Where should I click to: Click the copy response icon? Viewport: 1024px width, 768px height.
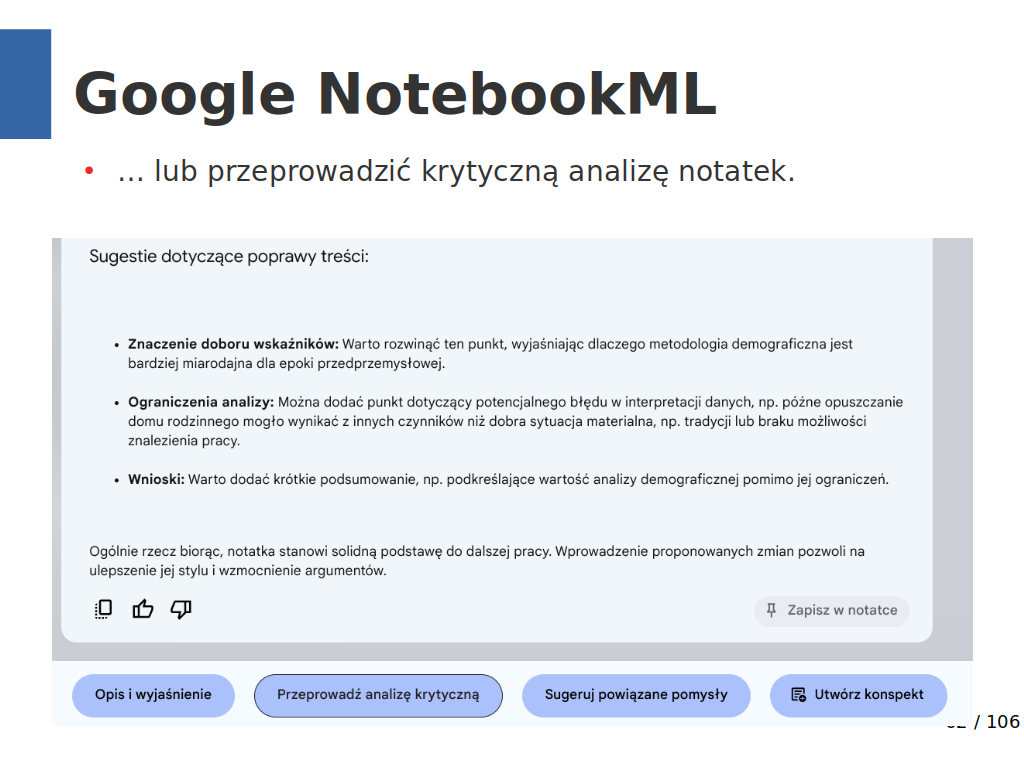tap(103, 609)
